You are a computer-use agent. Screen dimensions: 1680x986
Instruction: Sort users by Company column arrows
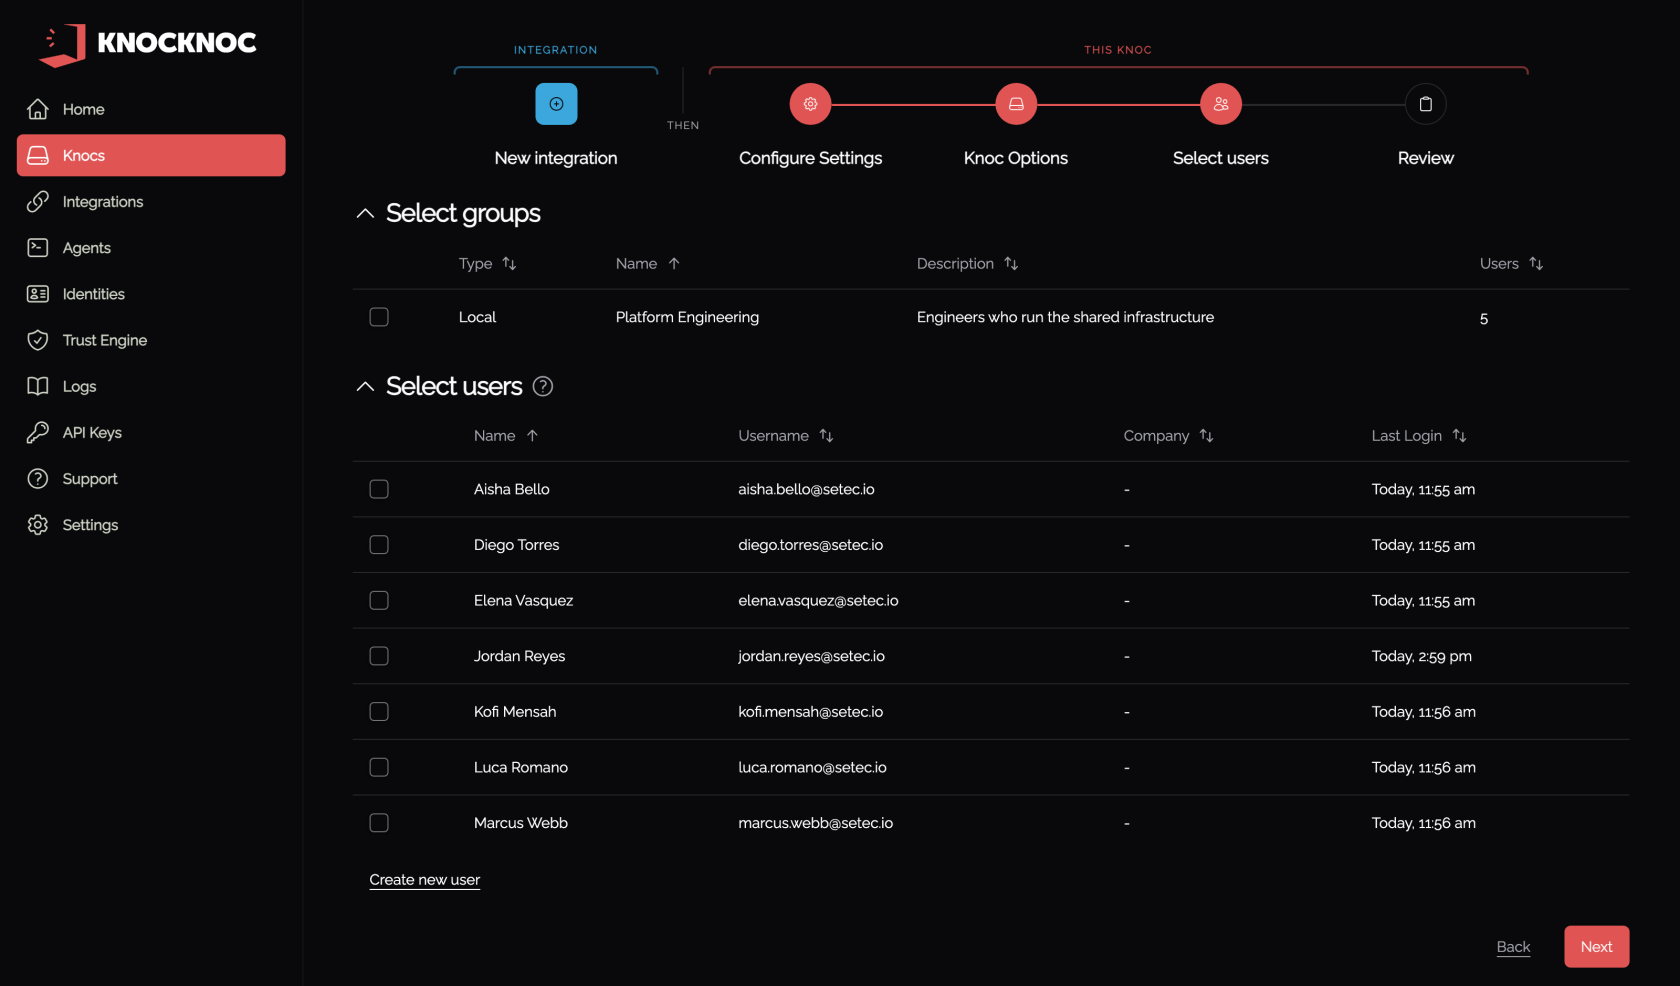coord(1206,435)
